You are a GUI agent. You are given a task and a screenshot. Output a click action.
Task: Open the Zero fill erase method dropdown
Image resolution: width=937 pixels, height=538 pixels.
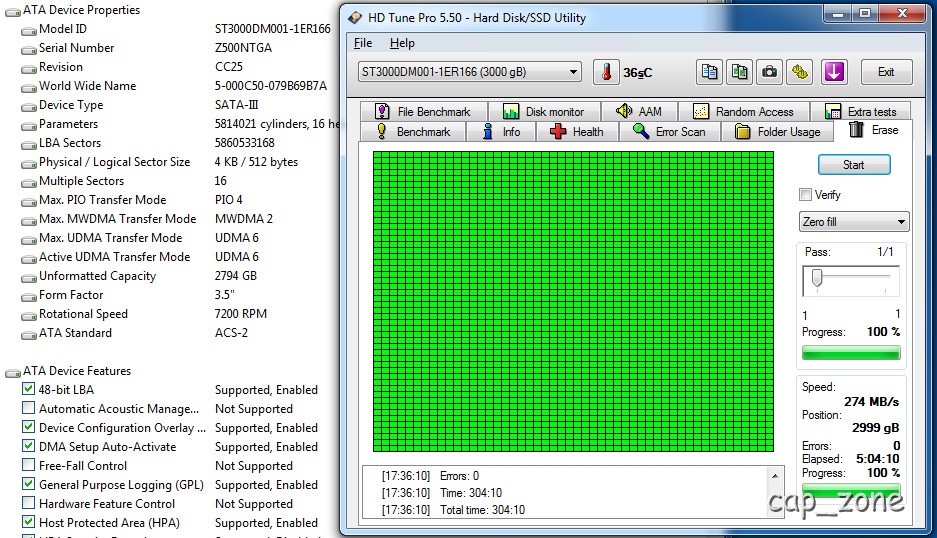(854, 222)
